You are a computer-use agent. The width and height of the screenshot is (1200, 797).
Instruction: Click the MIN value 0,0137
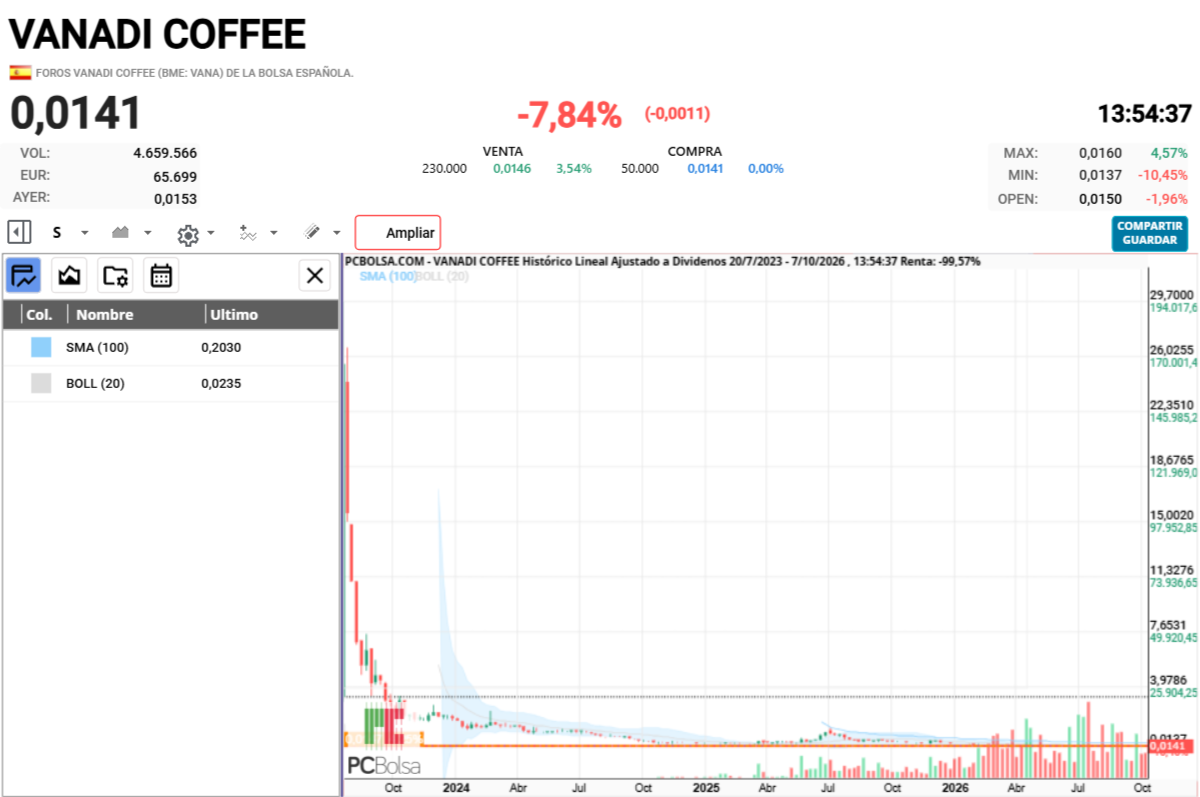pos(1100,176)
